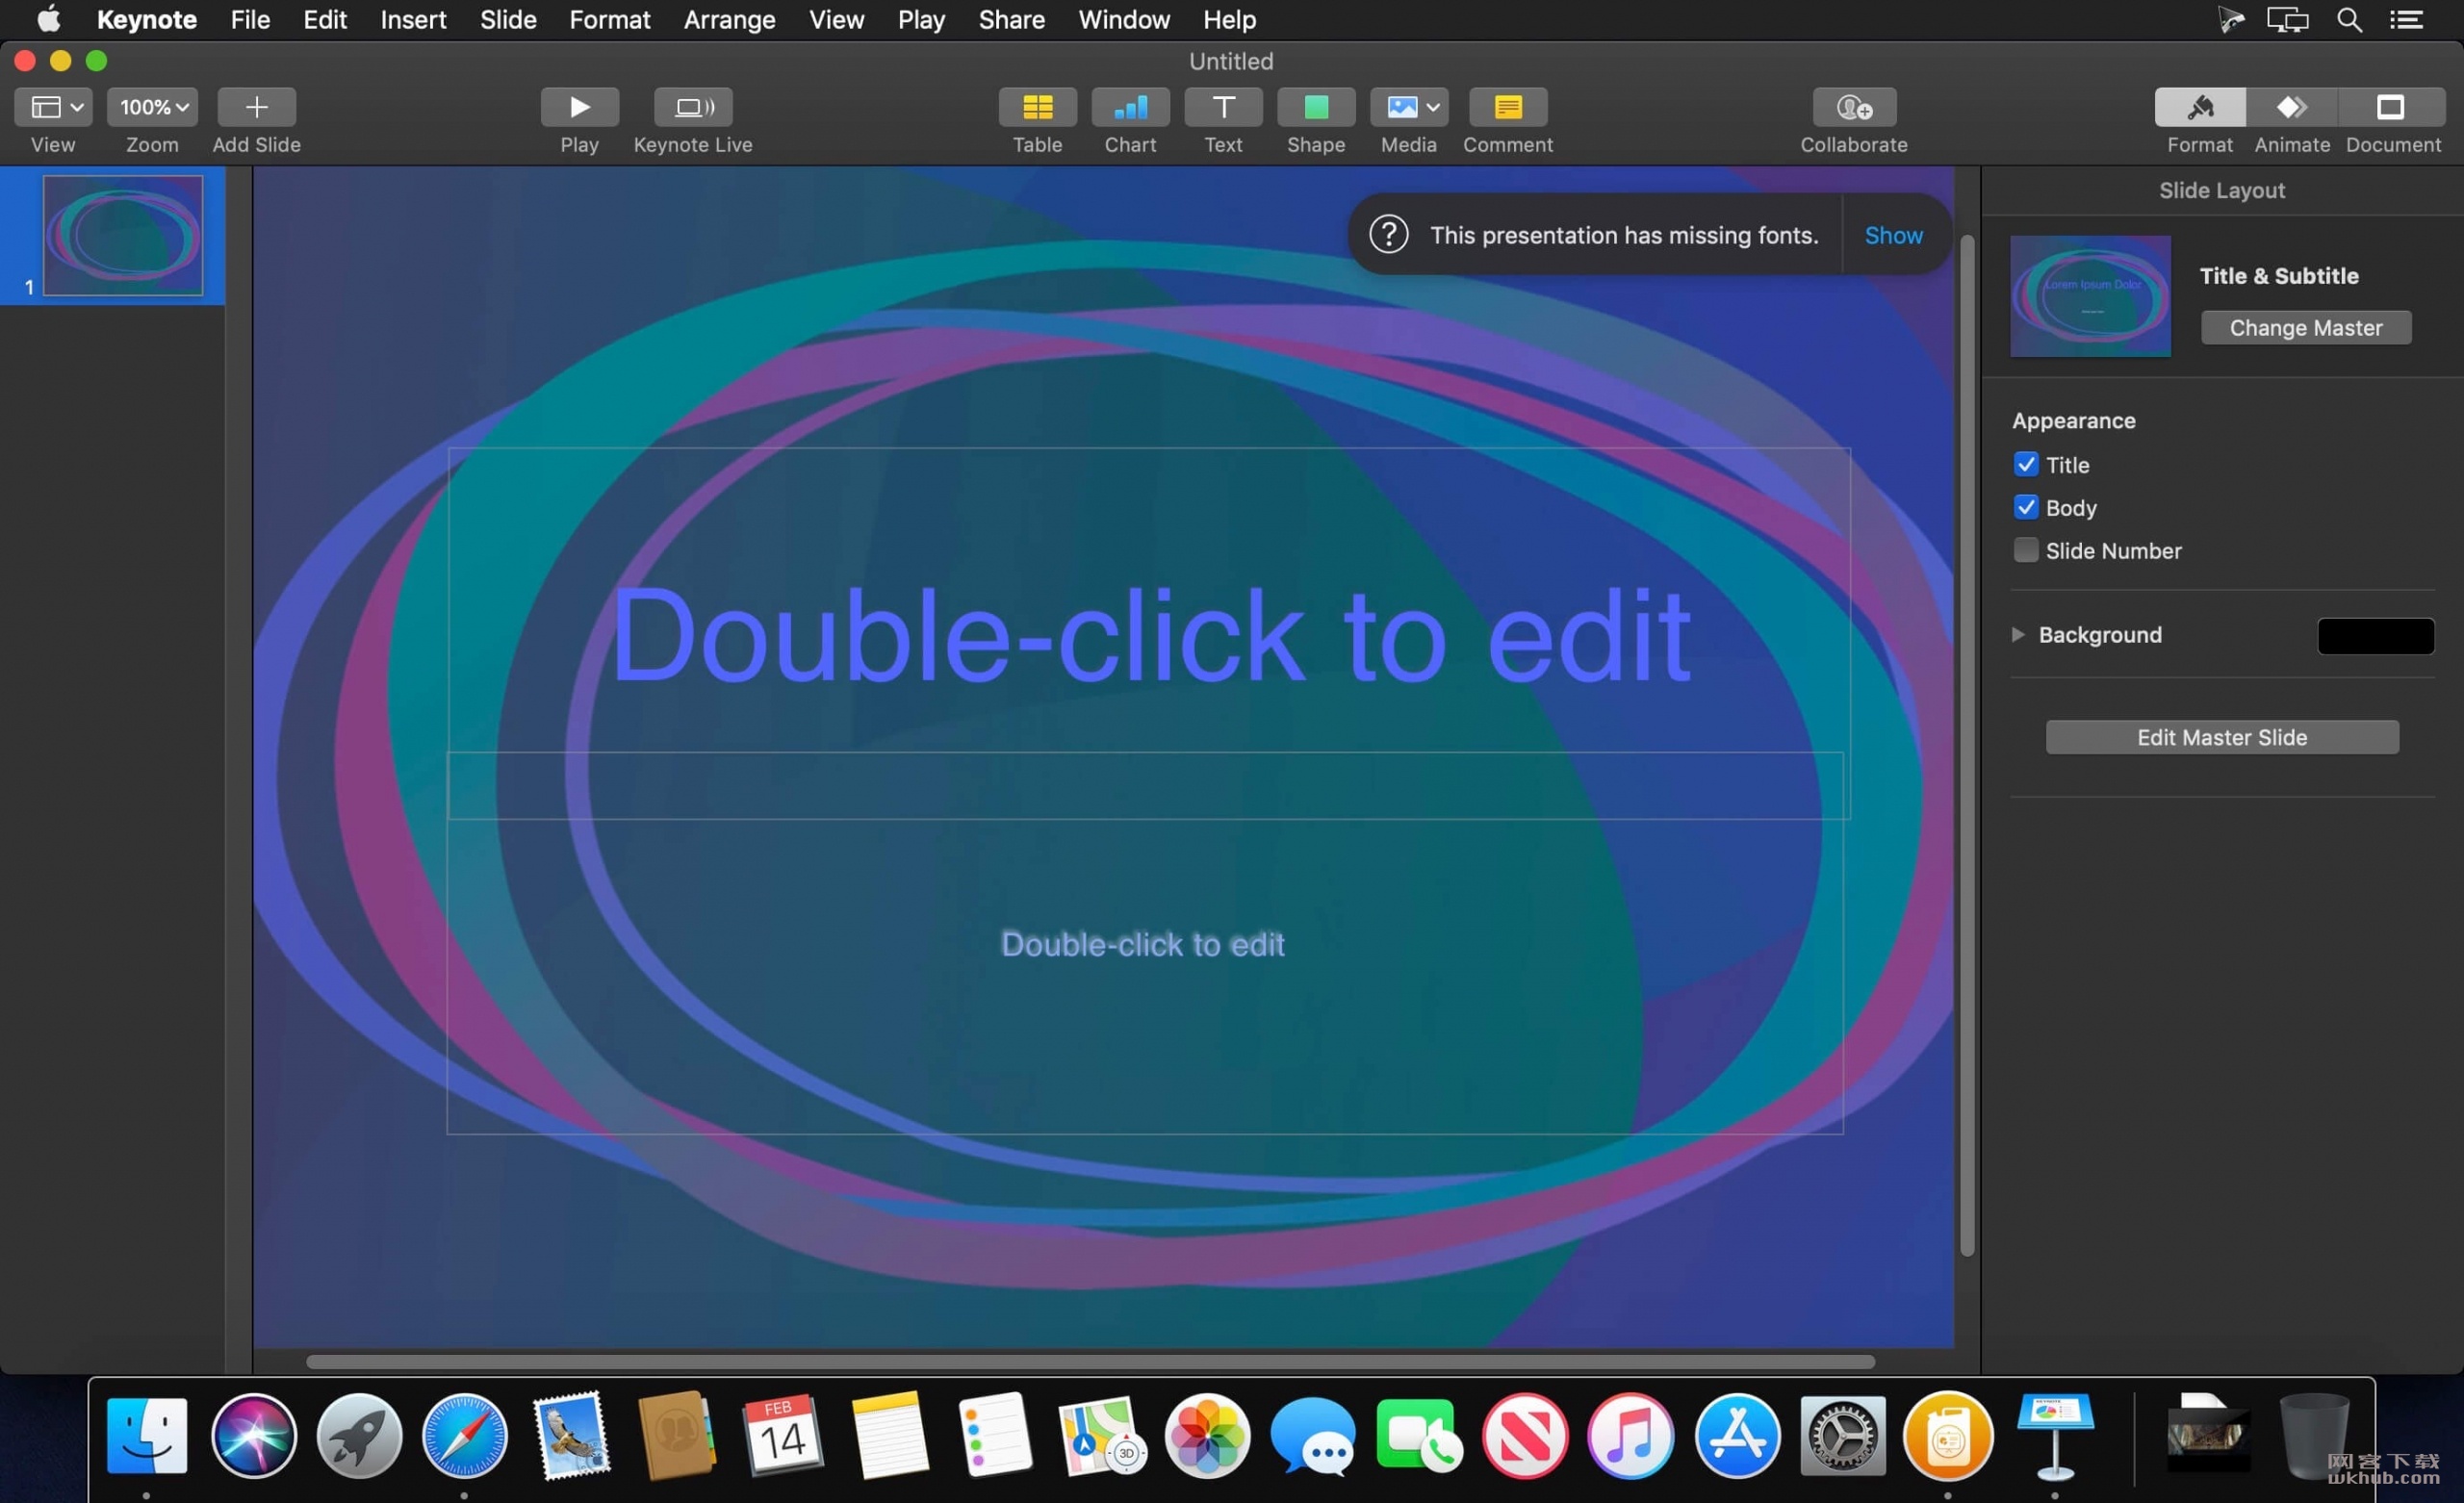Open Finder from the Dock
This screenshot has height=1503, width=2464.
[146, 1436]
